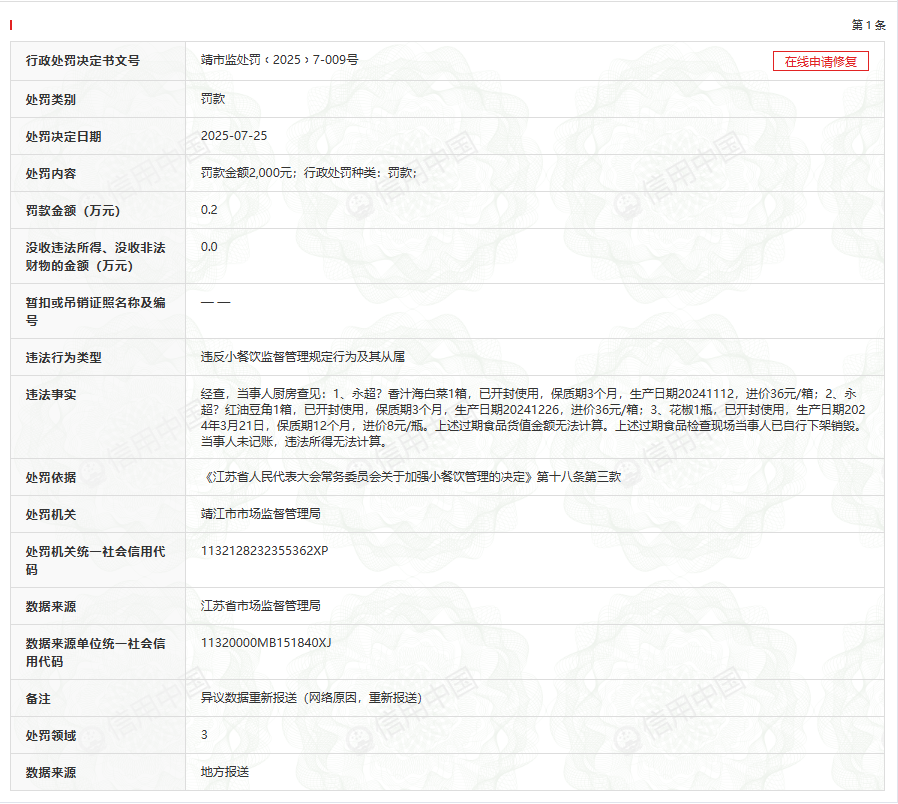898x804 pixels.
Task: Select the fine amount value 0.2
Action: pos(209,210)
